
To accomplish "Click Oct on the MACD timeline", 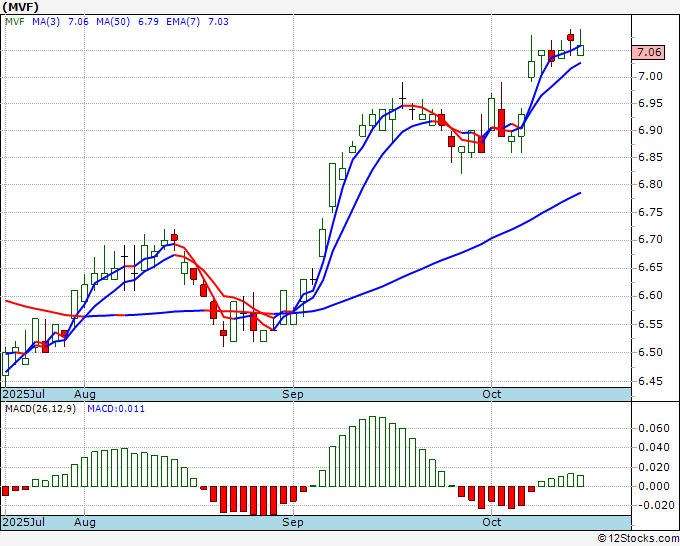I will point(492,522).
